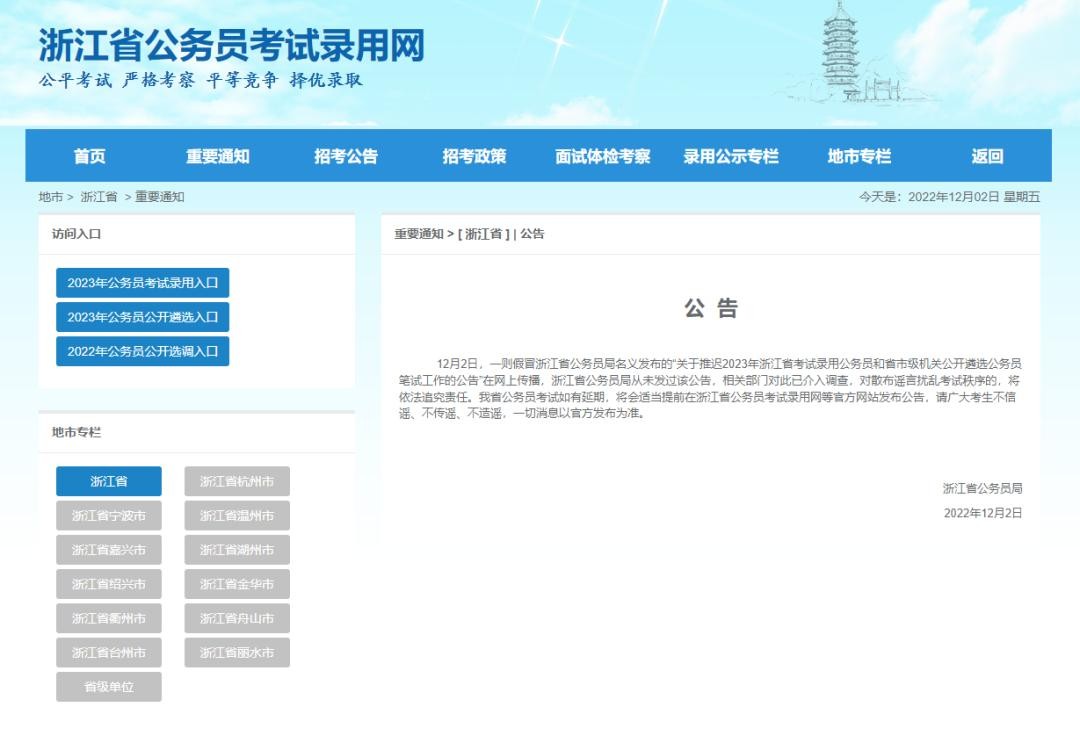Click the 返回 navigation item

pyautogui.click(x=987, y=156)
